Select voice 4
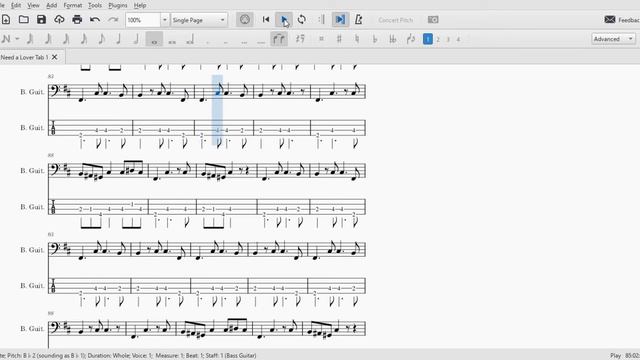 tap(458, 40)
